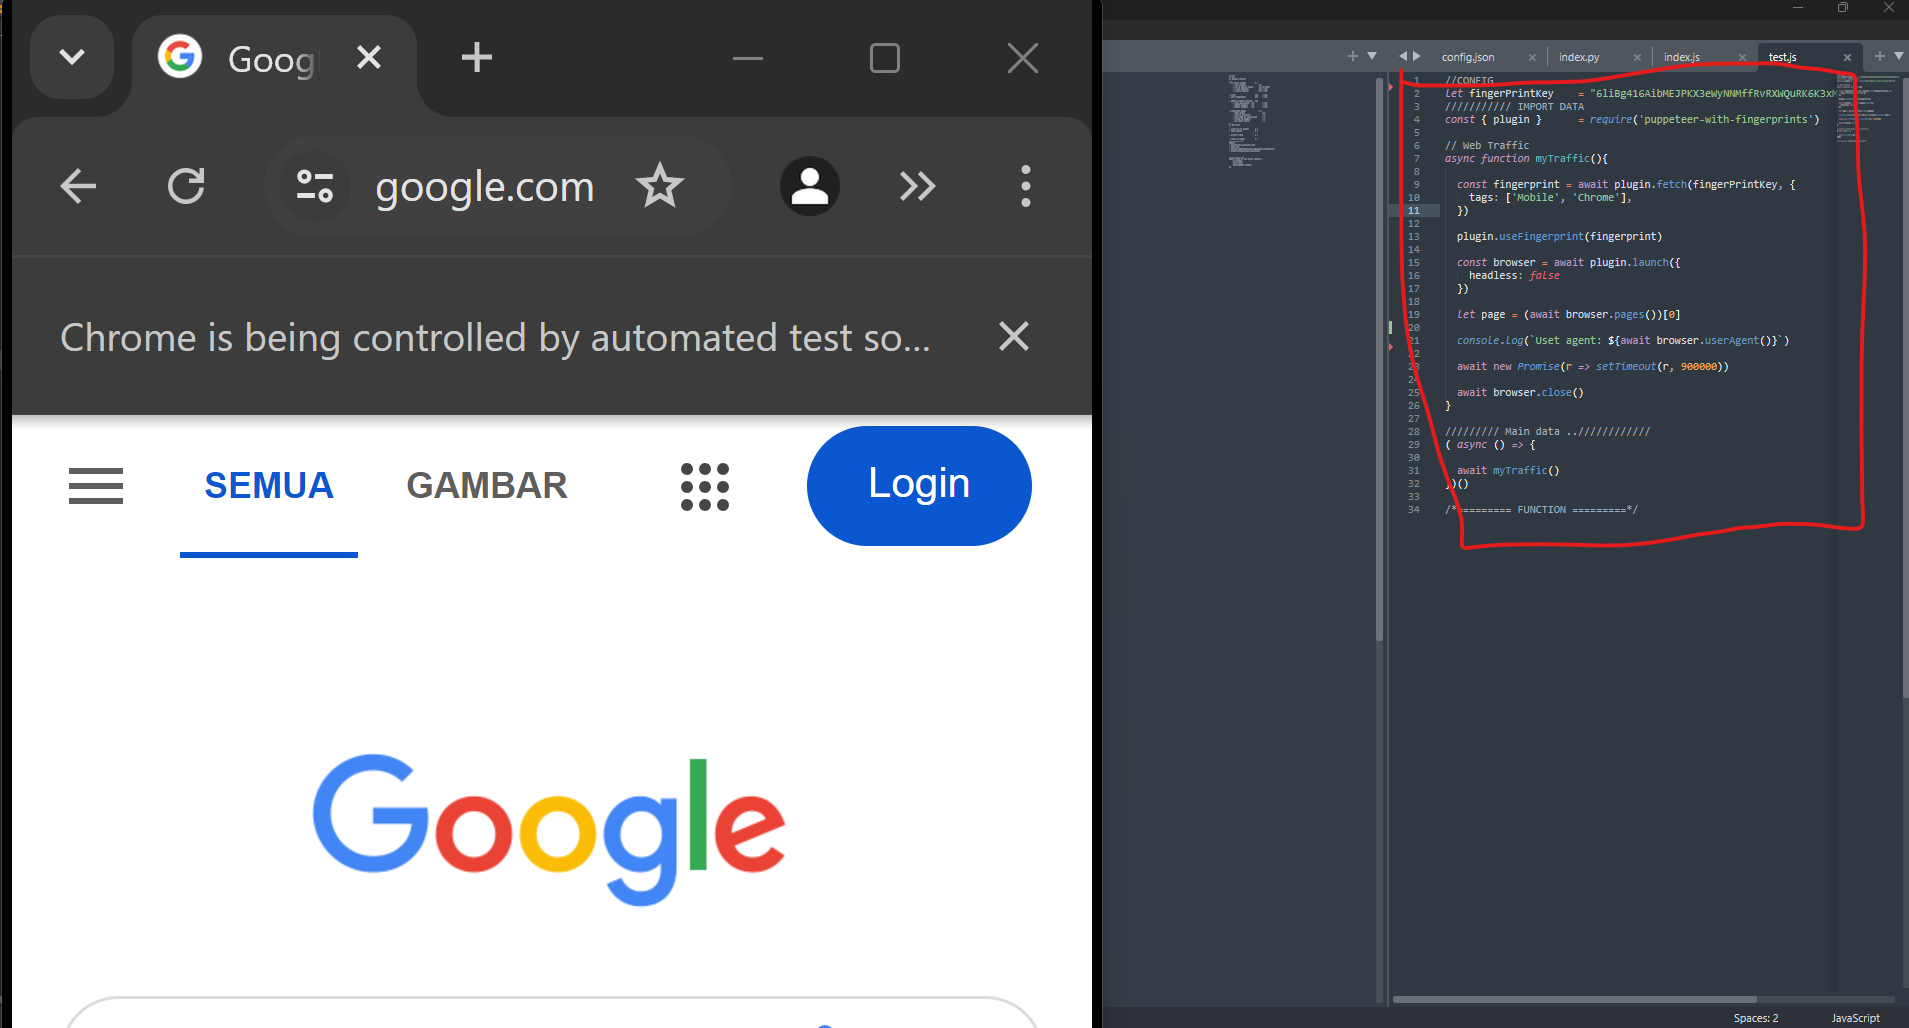Close the Google tab
This screenshot has width=1909, height=1028.
[369, 57]
